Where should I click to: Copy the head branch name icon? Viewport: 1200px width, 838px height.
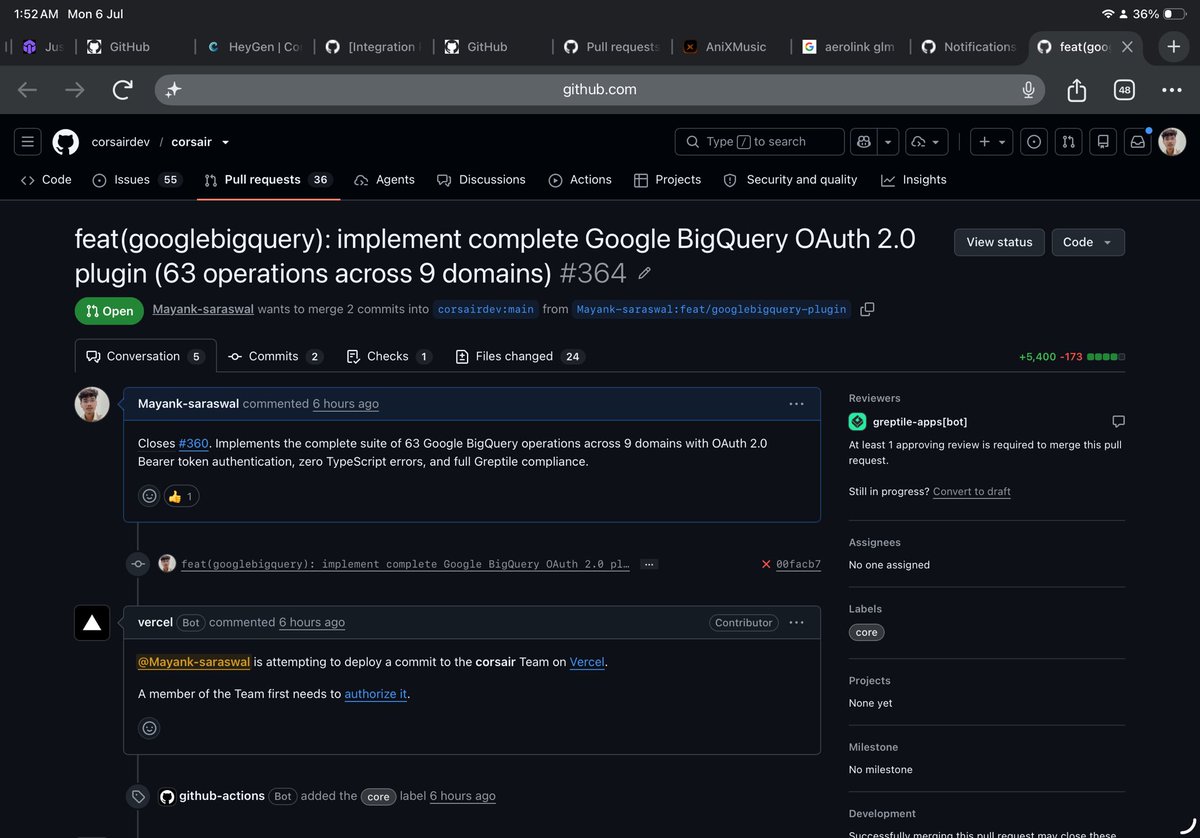tap(867, 309)
